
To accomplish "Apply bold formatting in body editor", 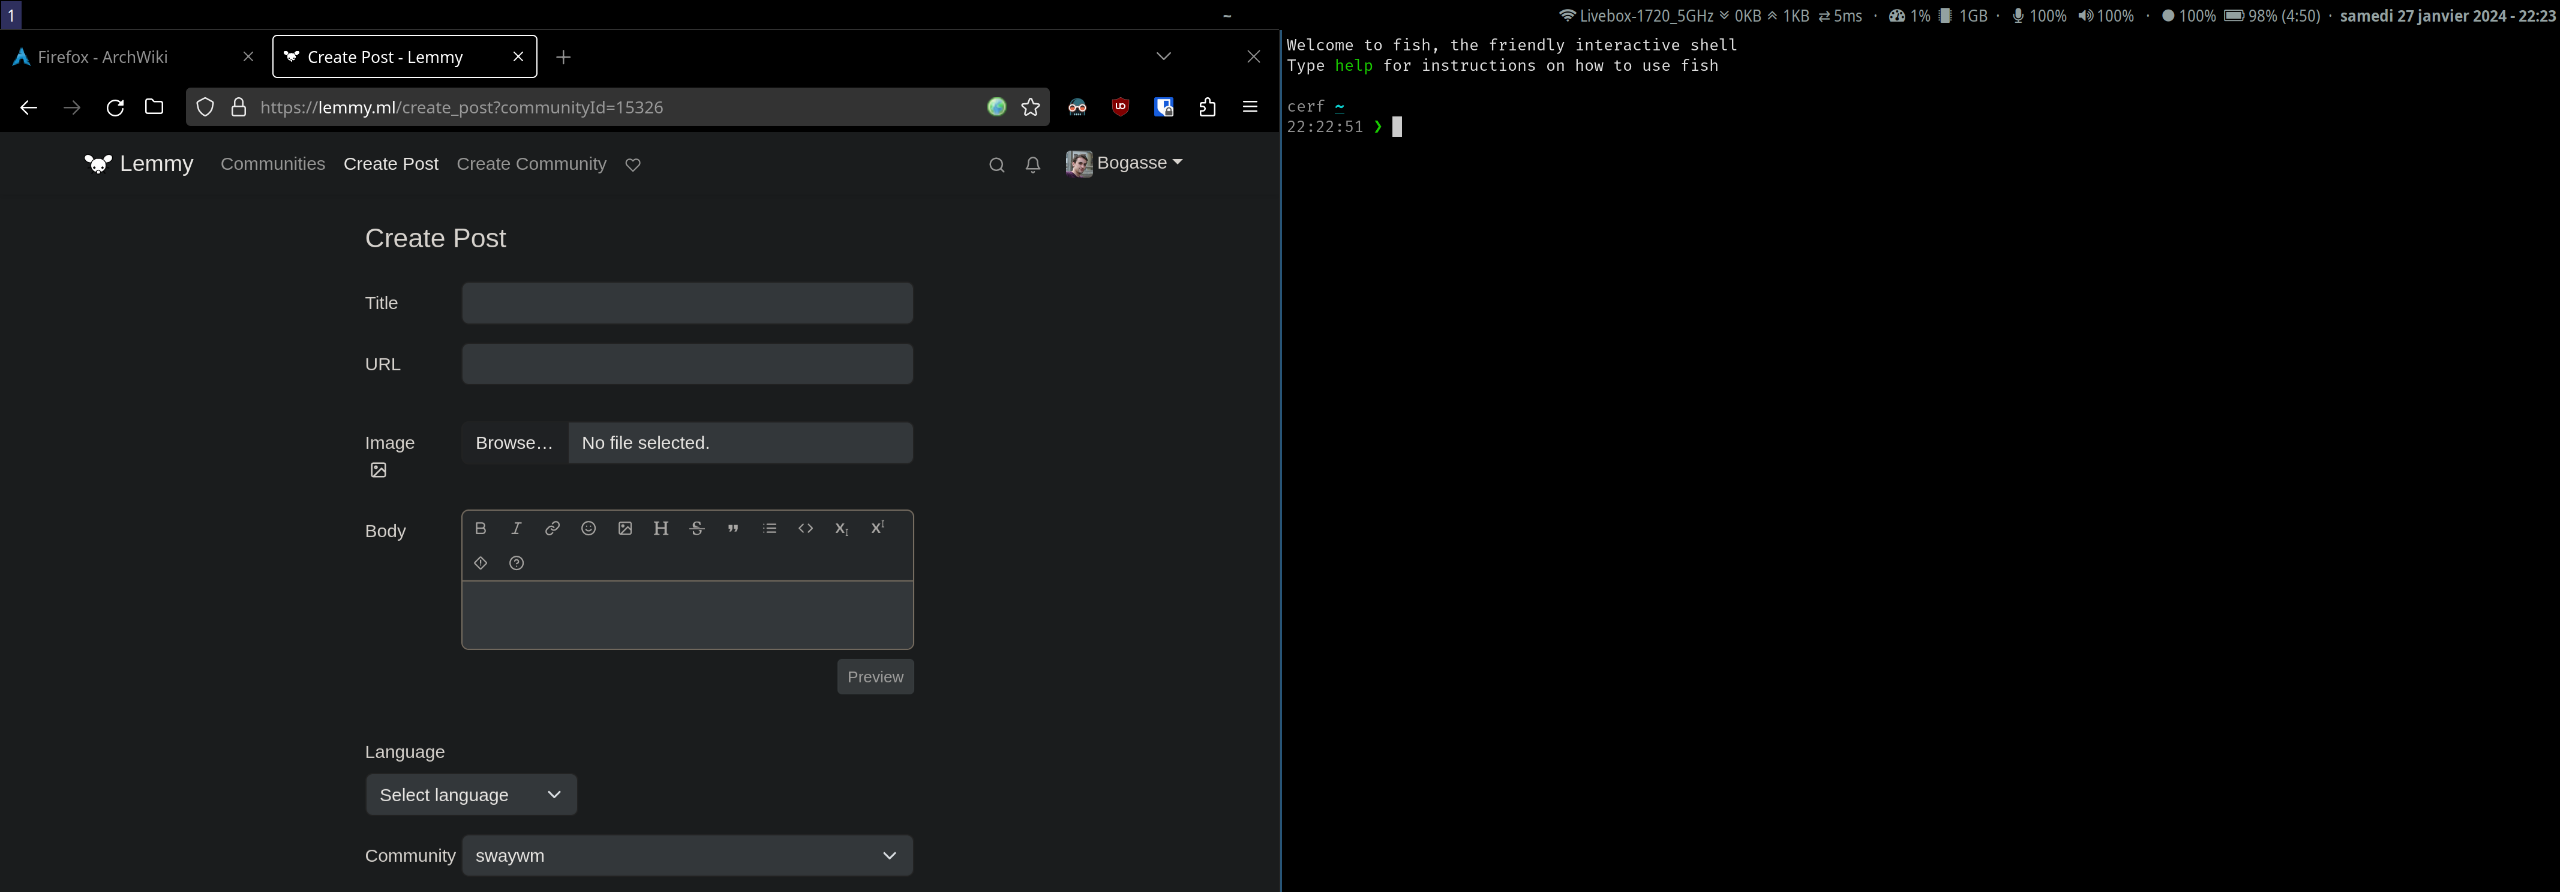I will [480, 528].
